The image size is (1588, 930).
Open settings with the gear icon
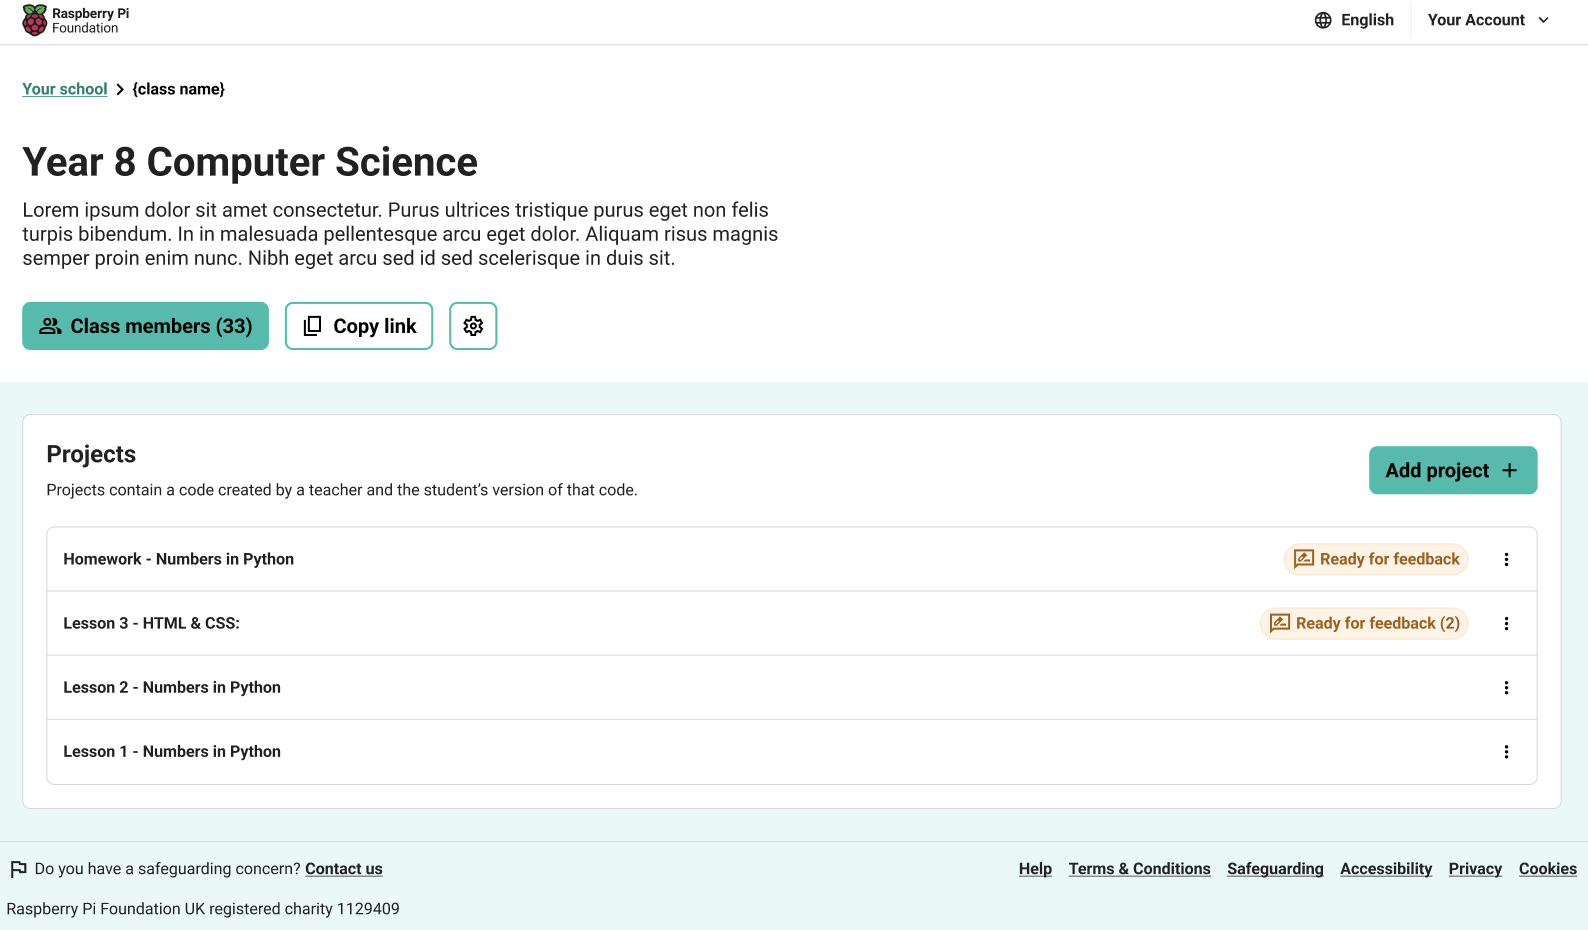tap(473, 326)
